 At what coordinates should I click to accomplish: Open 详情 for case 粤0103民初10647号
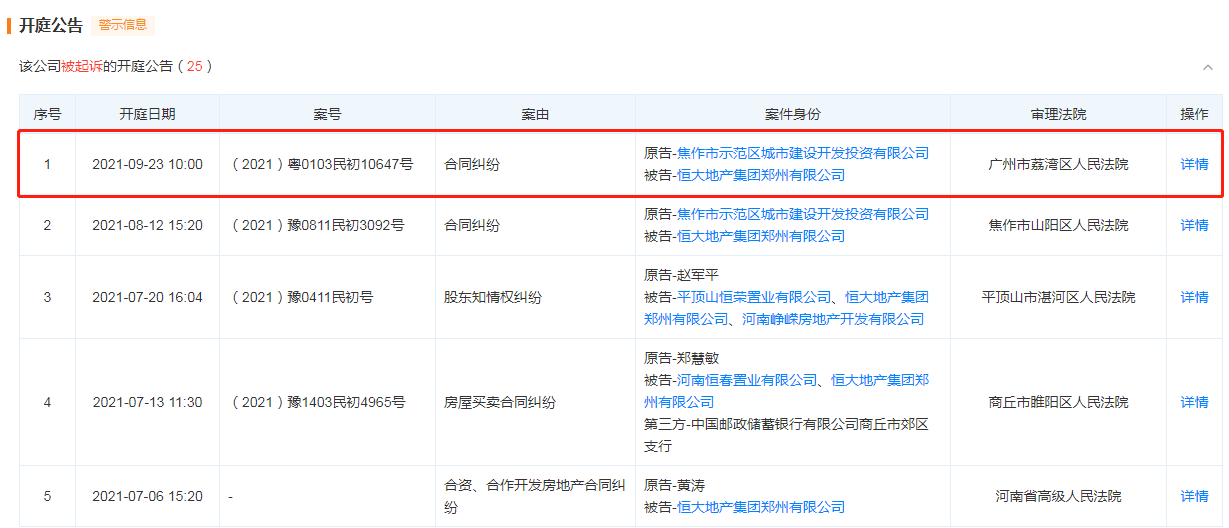(1194, 164)
